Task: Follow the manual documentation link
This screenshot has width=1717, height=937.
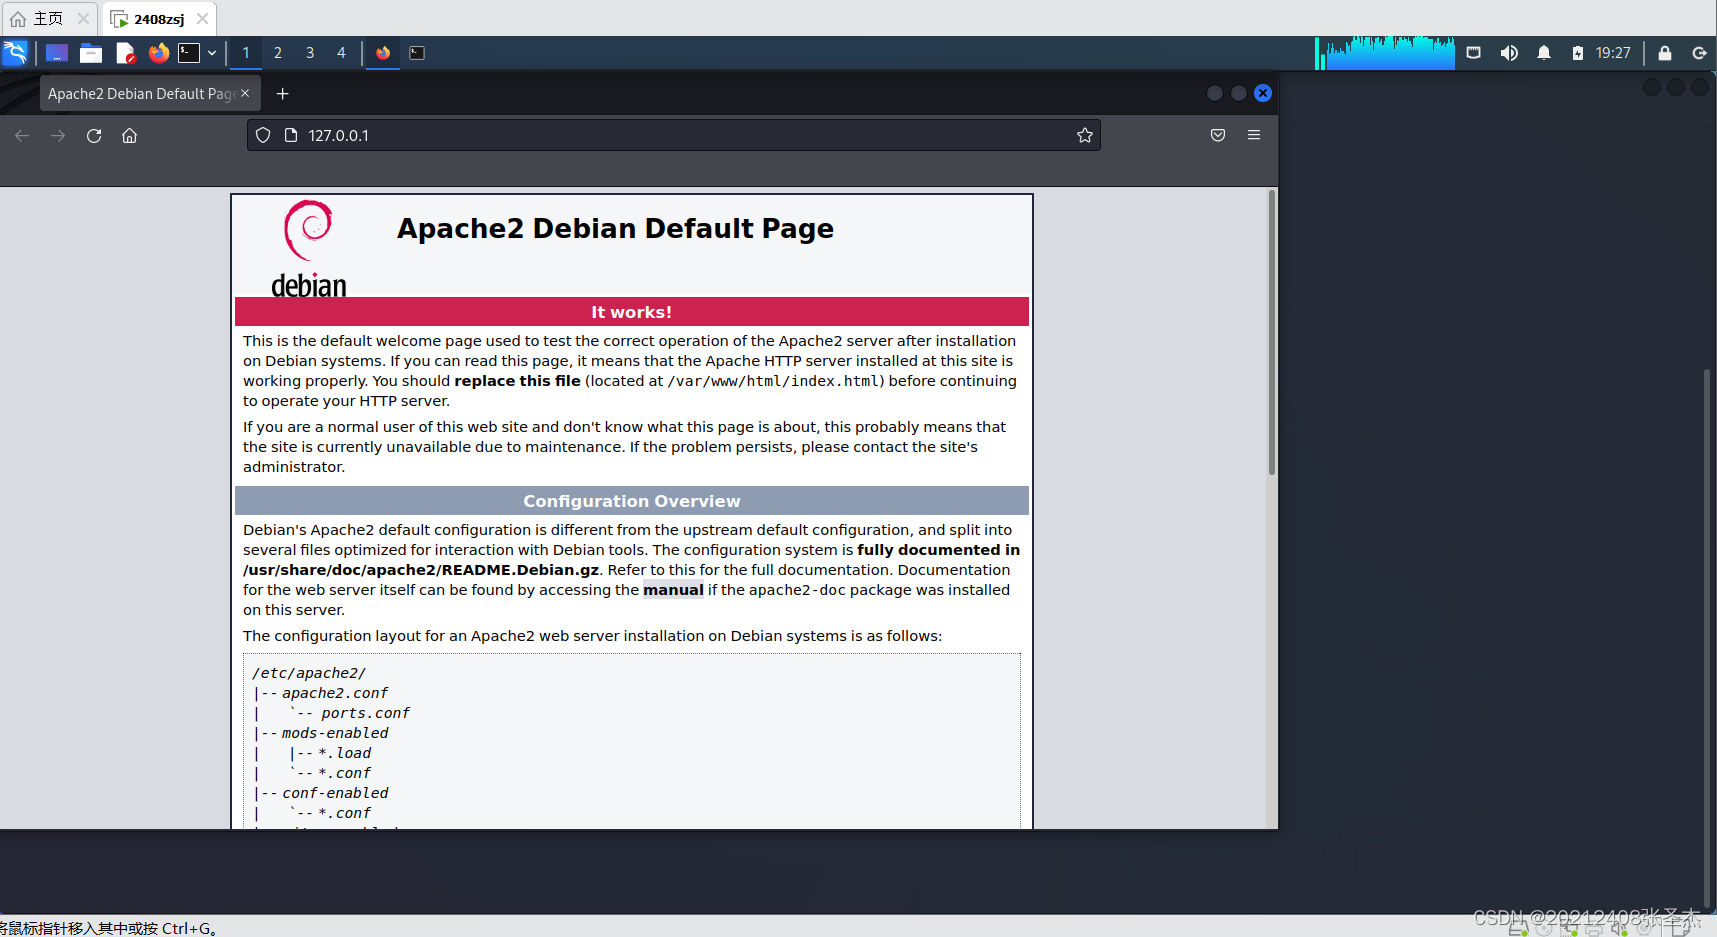Action: (x=673, y=590)
